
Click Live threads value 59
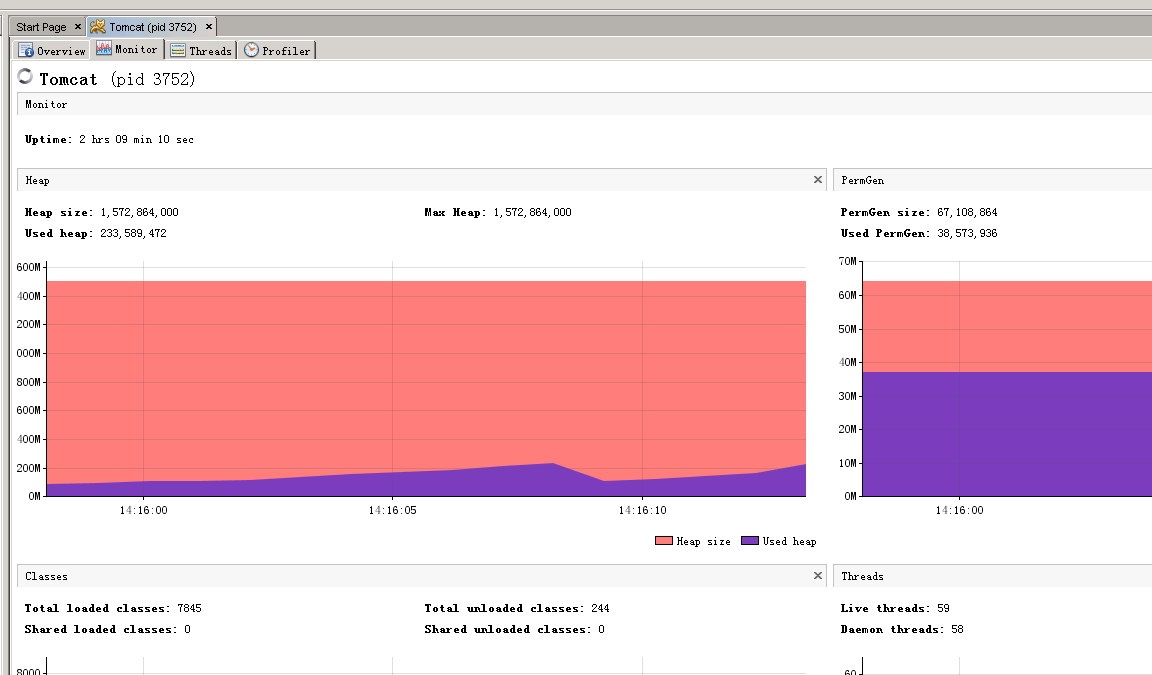coord(943,608)
